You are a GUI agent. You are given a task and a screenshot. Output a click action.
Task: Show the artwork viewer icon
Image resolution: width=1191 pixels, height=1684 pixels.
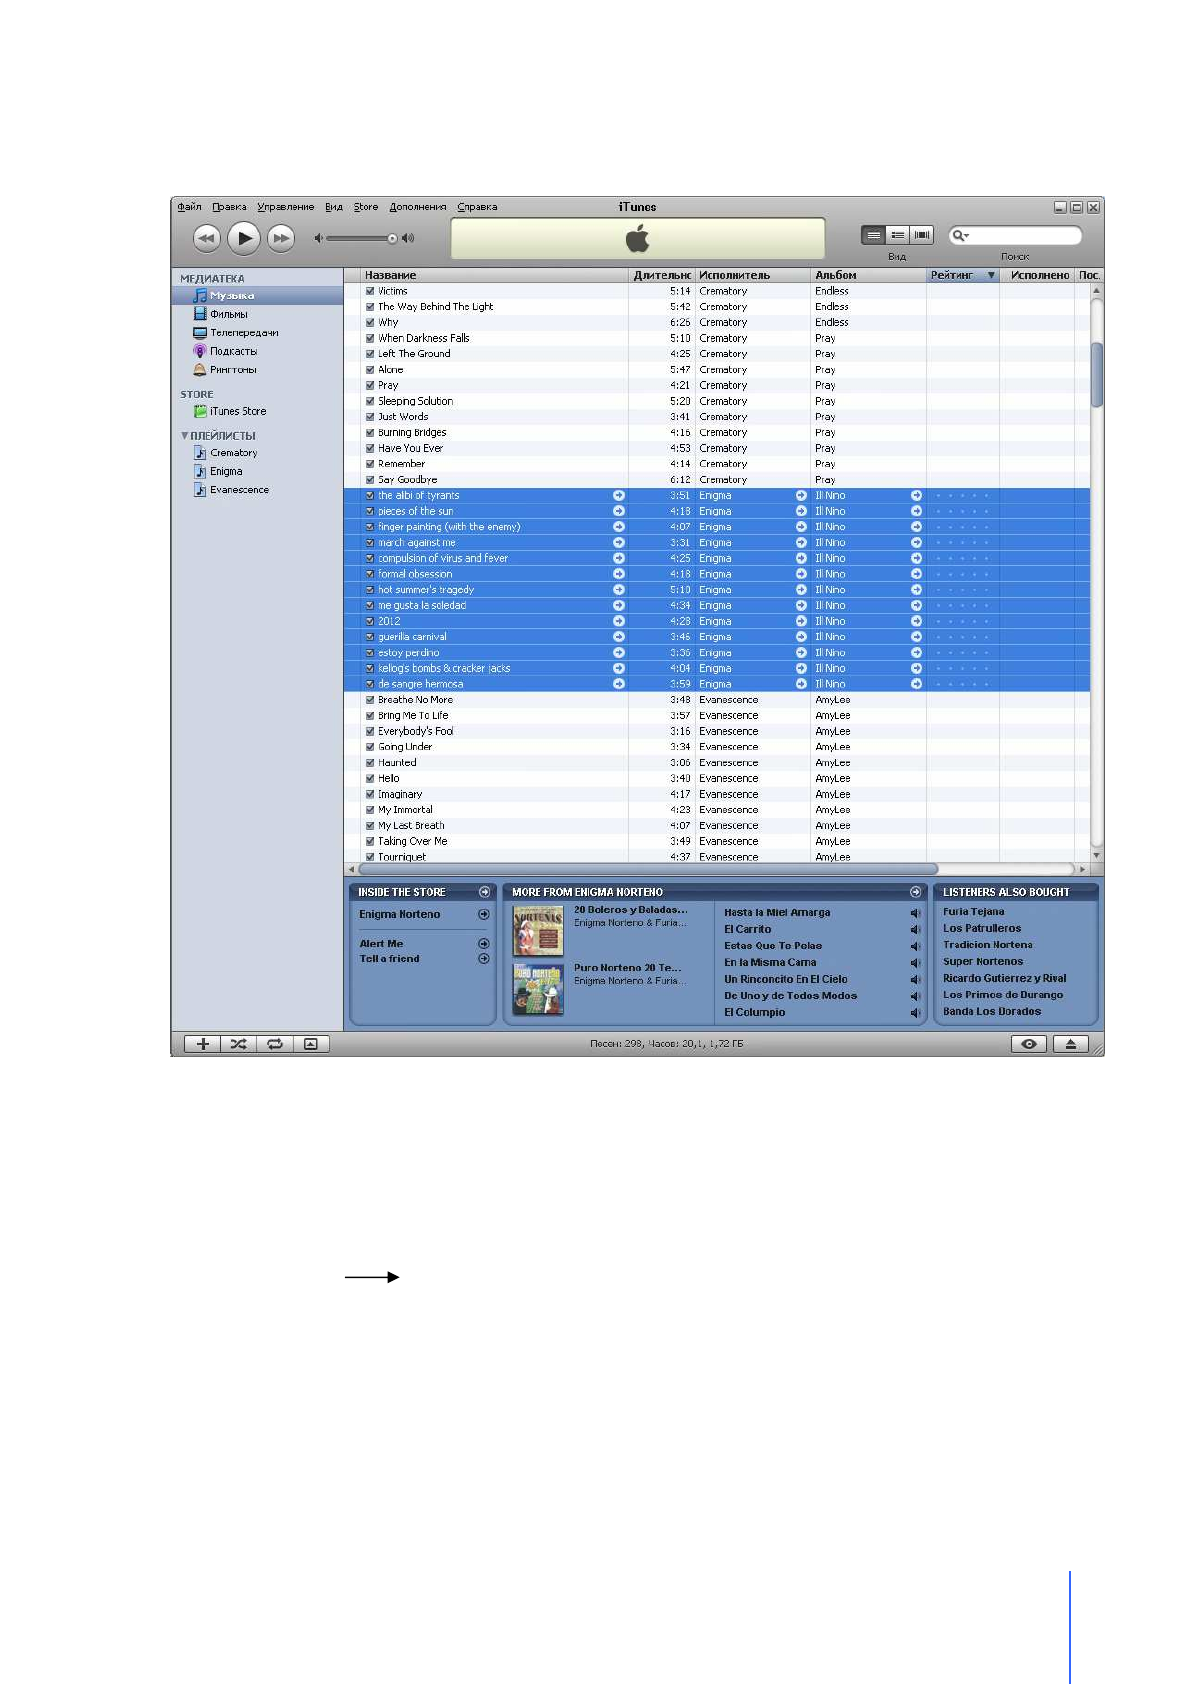[311, 1044]
